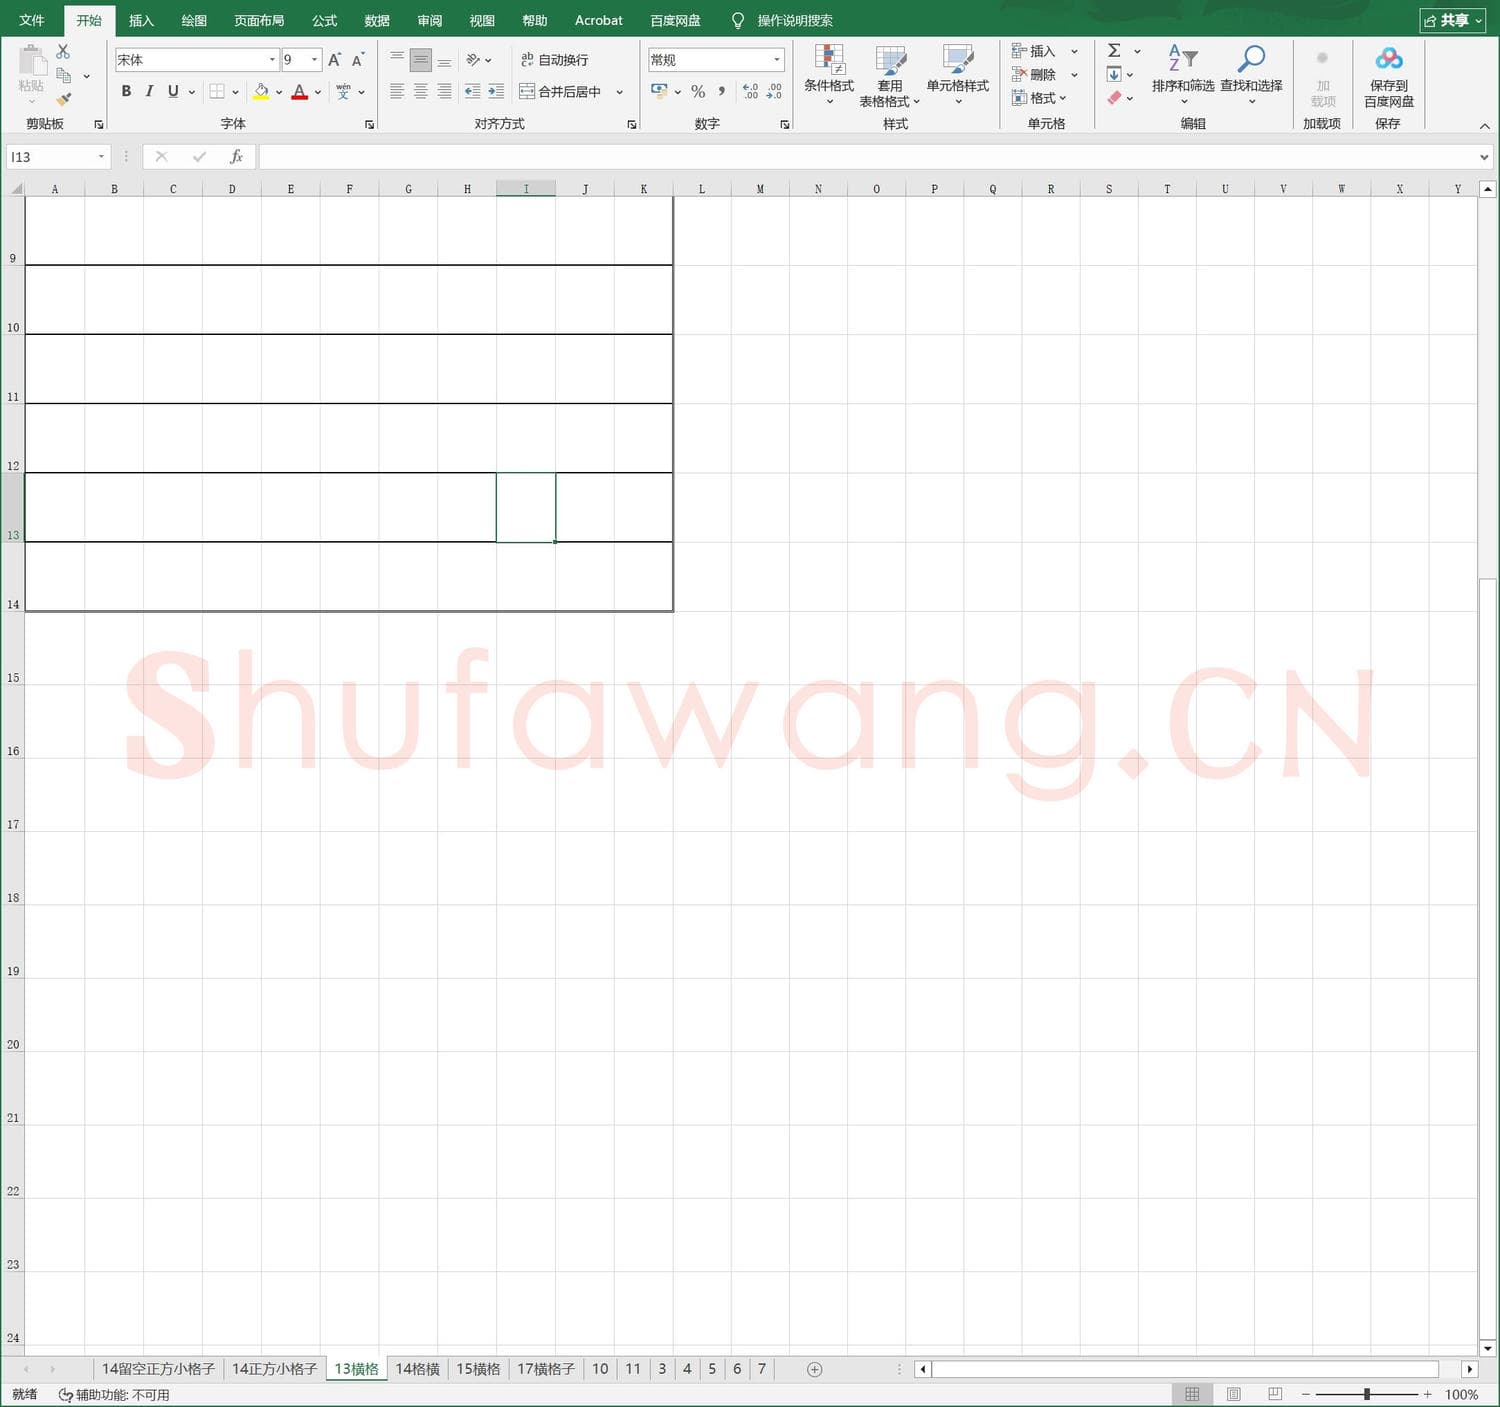Toggle Bold formatting

click(126, 91)
